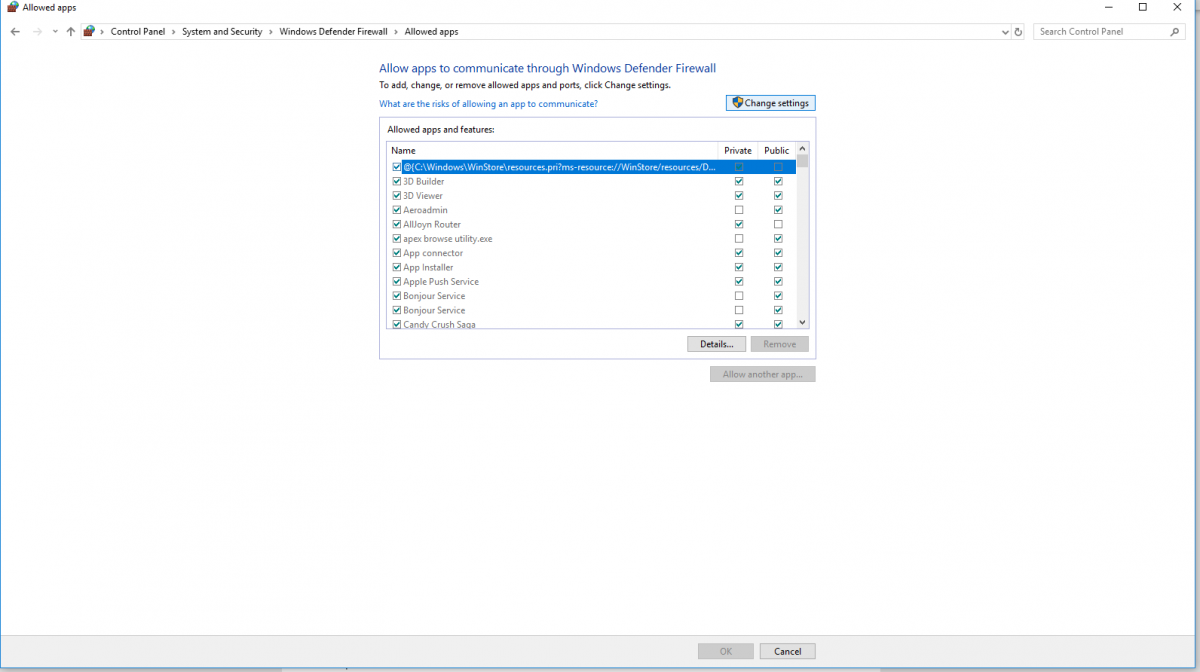This screenshot has height=672, width=1200.
Task: Expand the chevron after System and Security
Action: pos(271,32)
